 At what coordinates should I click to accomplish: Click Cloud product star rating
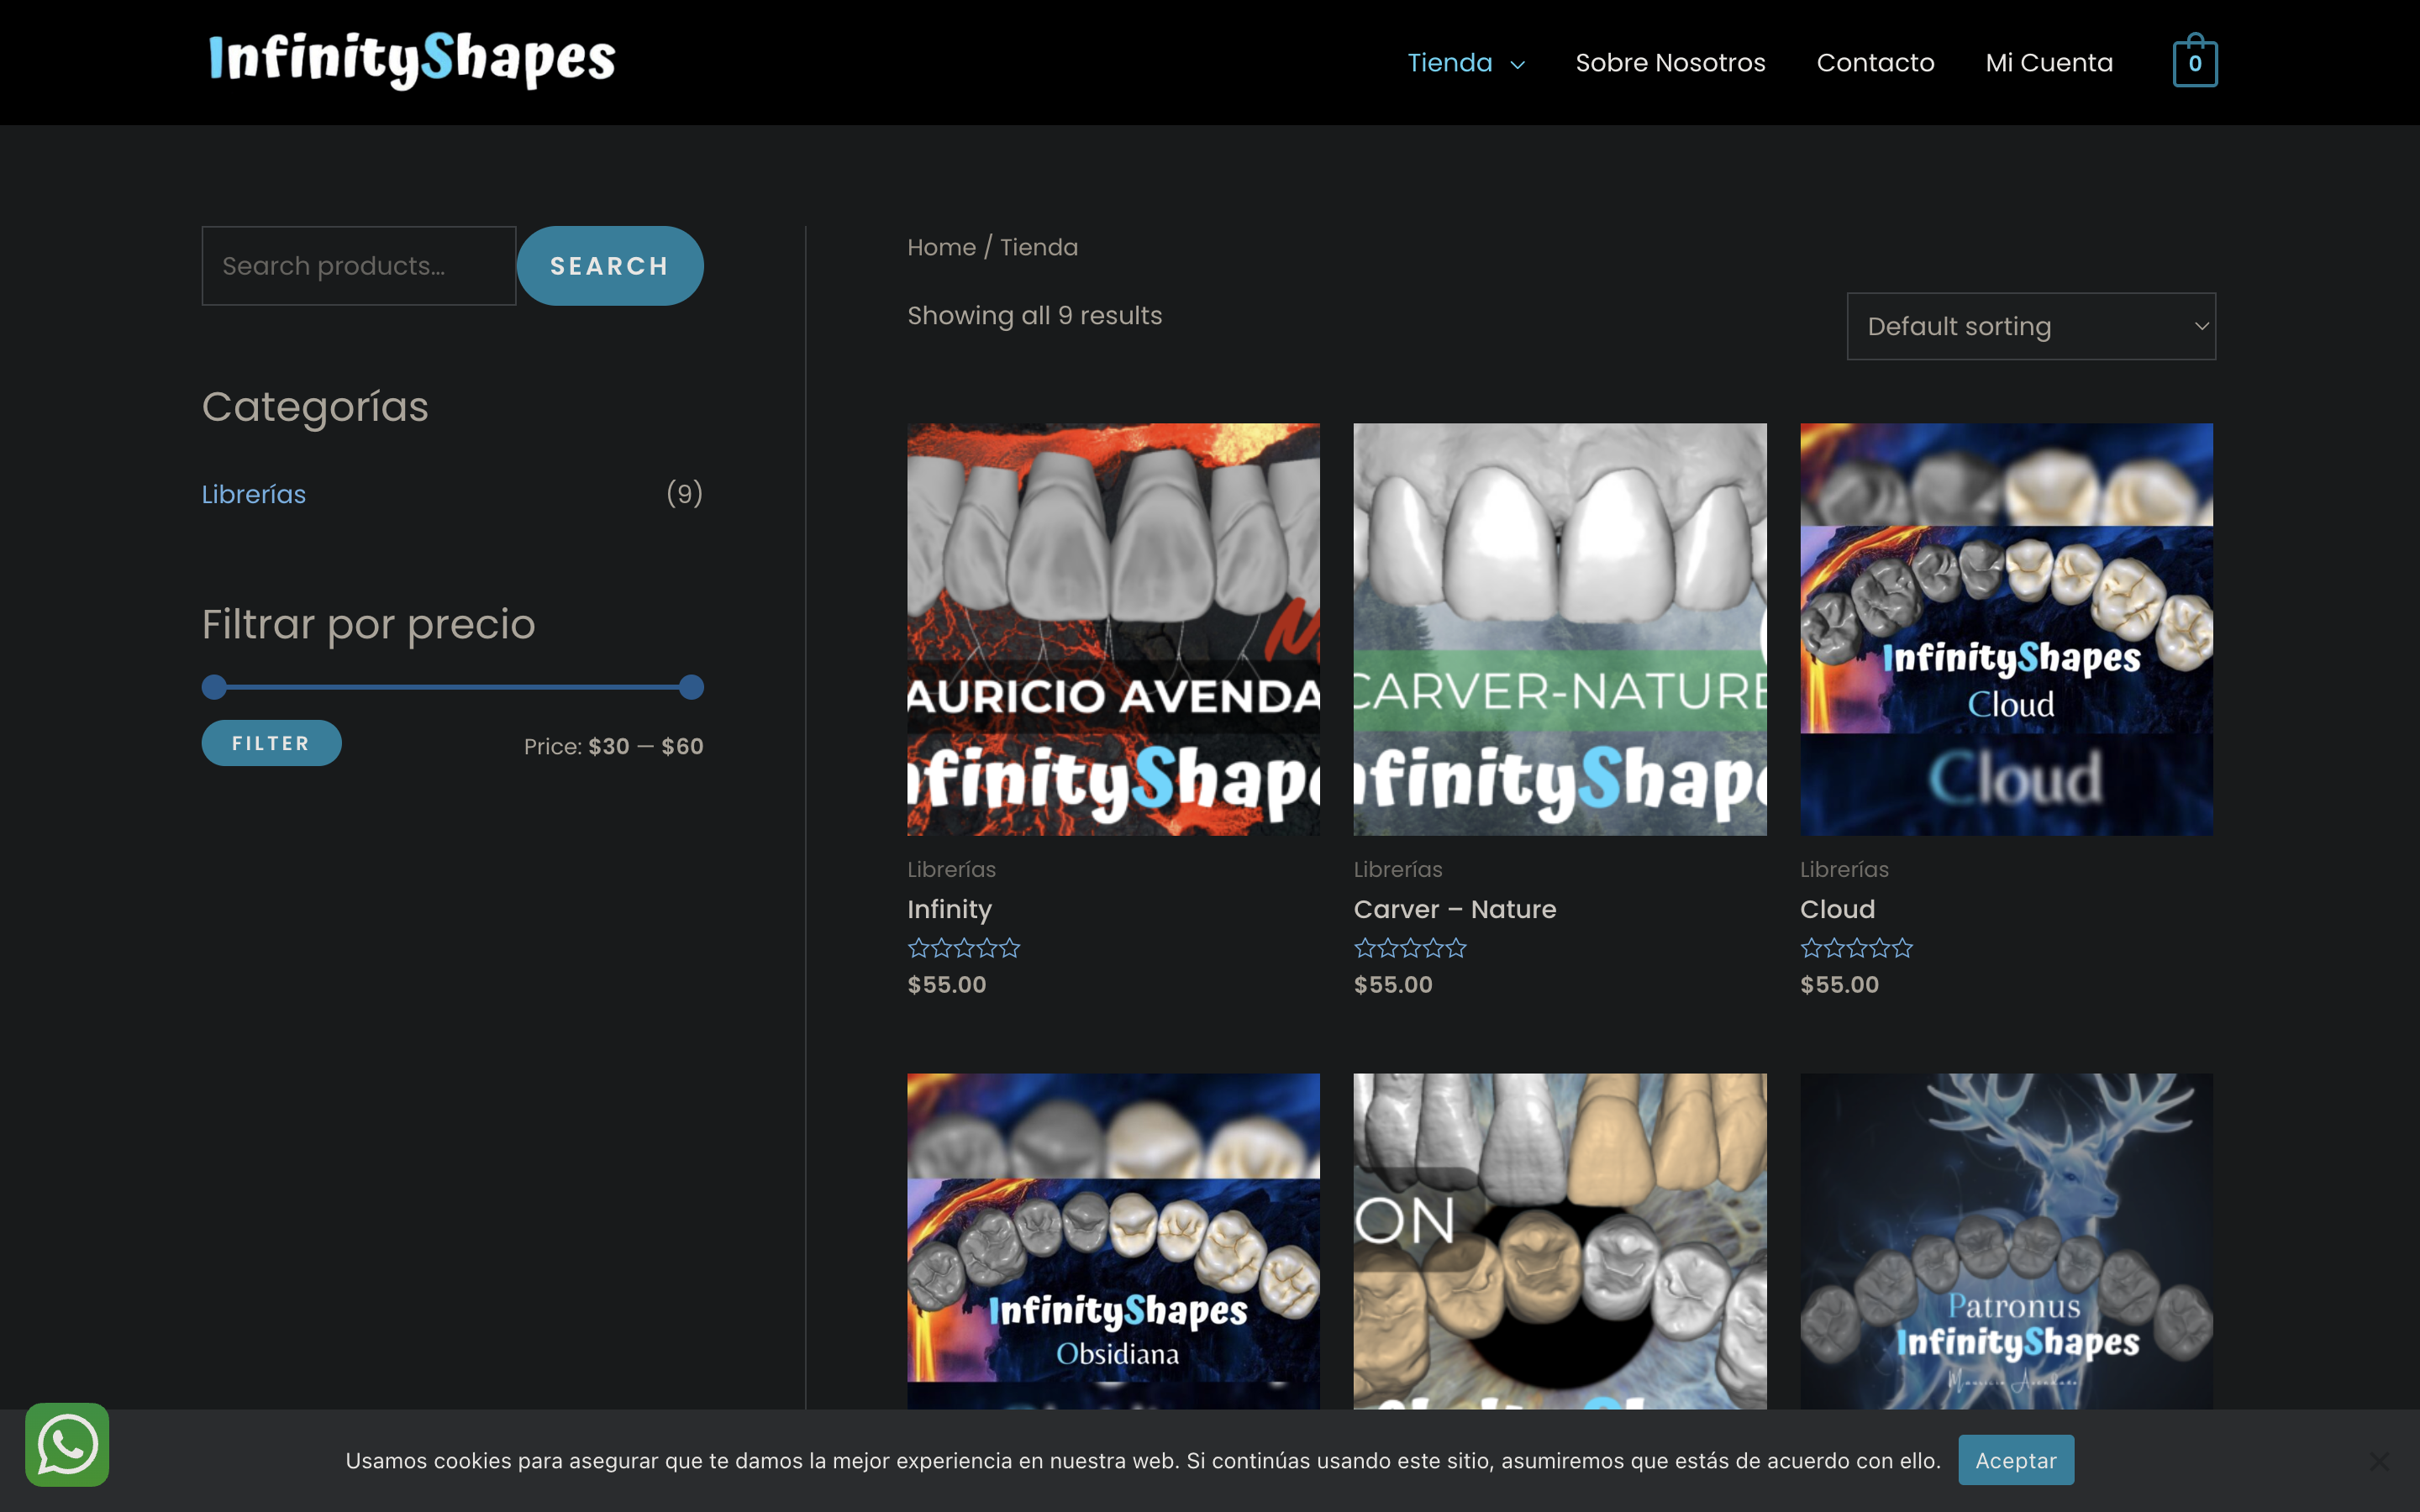pos(1855,948)
